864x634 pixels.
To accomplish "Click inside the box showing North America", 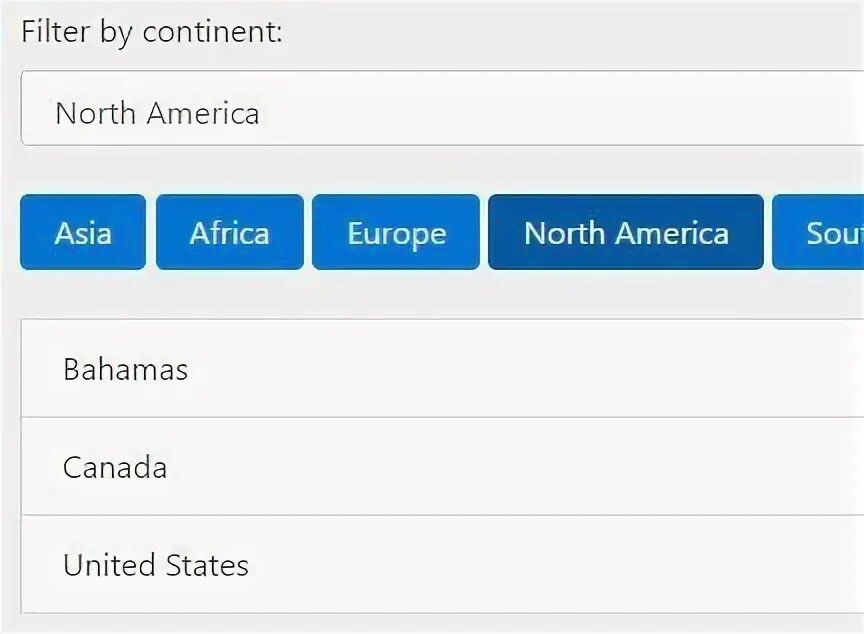I will (x=442, y=108).
